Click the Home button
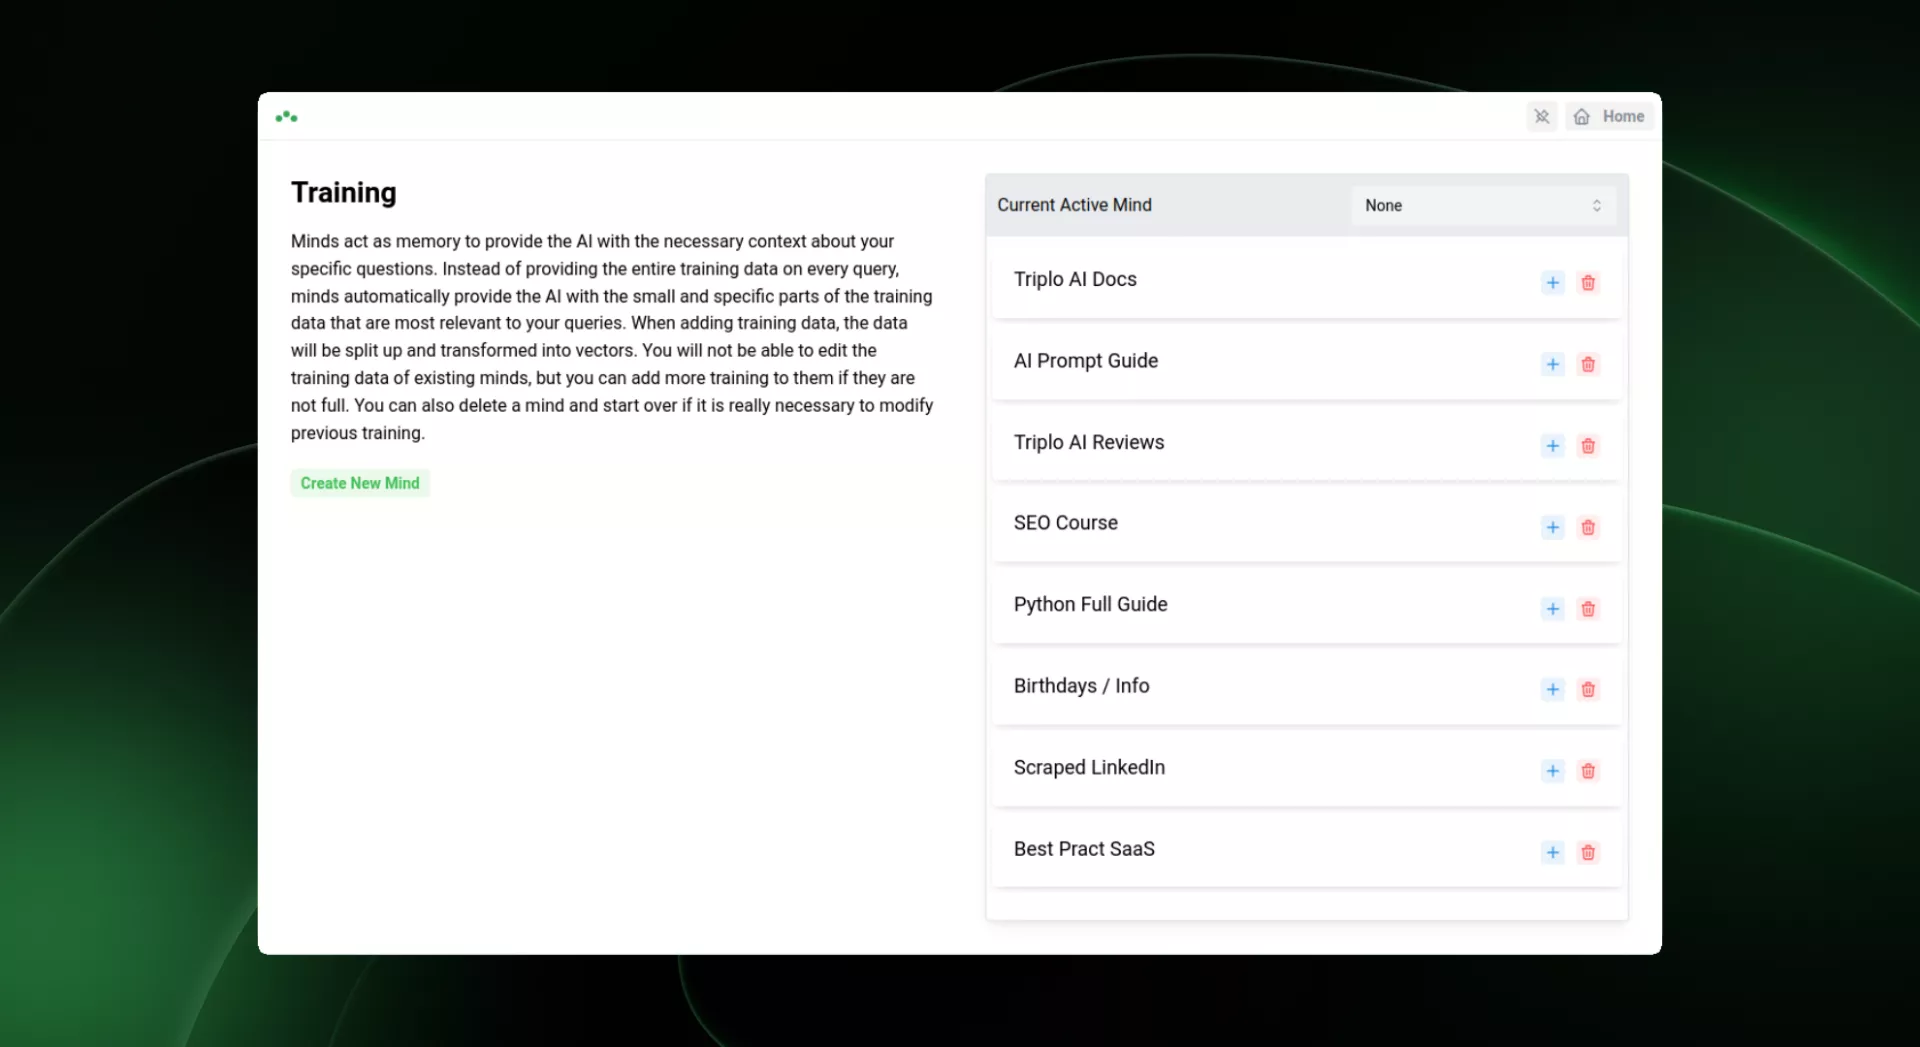The image size is (1920, 1047). point(1609,117)
